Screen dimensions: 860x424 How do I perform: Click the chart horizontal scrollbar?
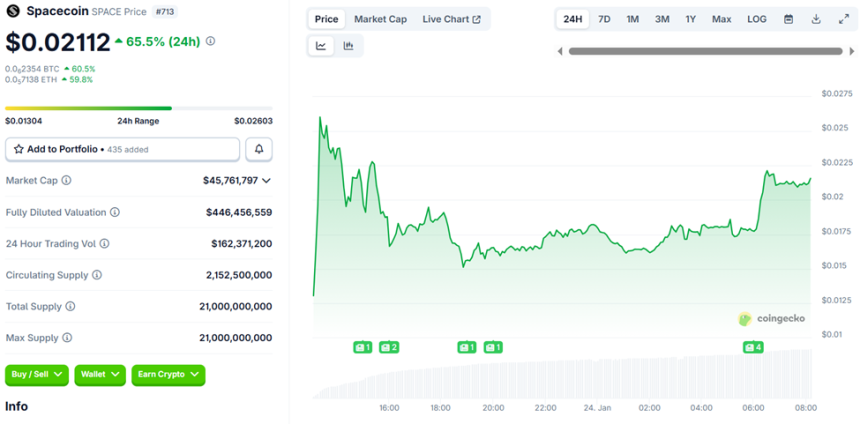pos(700,51)
